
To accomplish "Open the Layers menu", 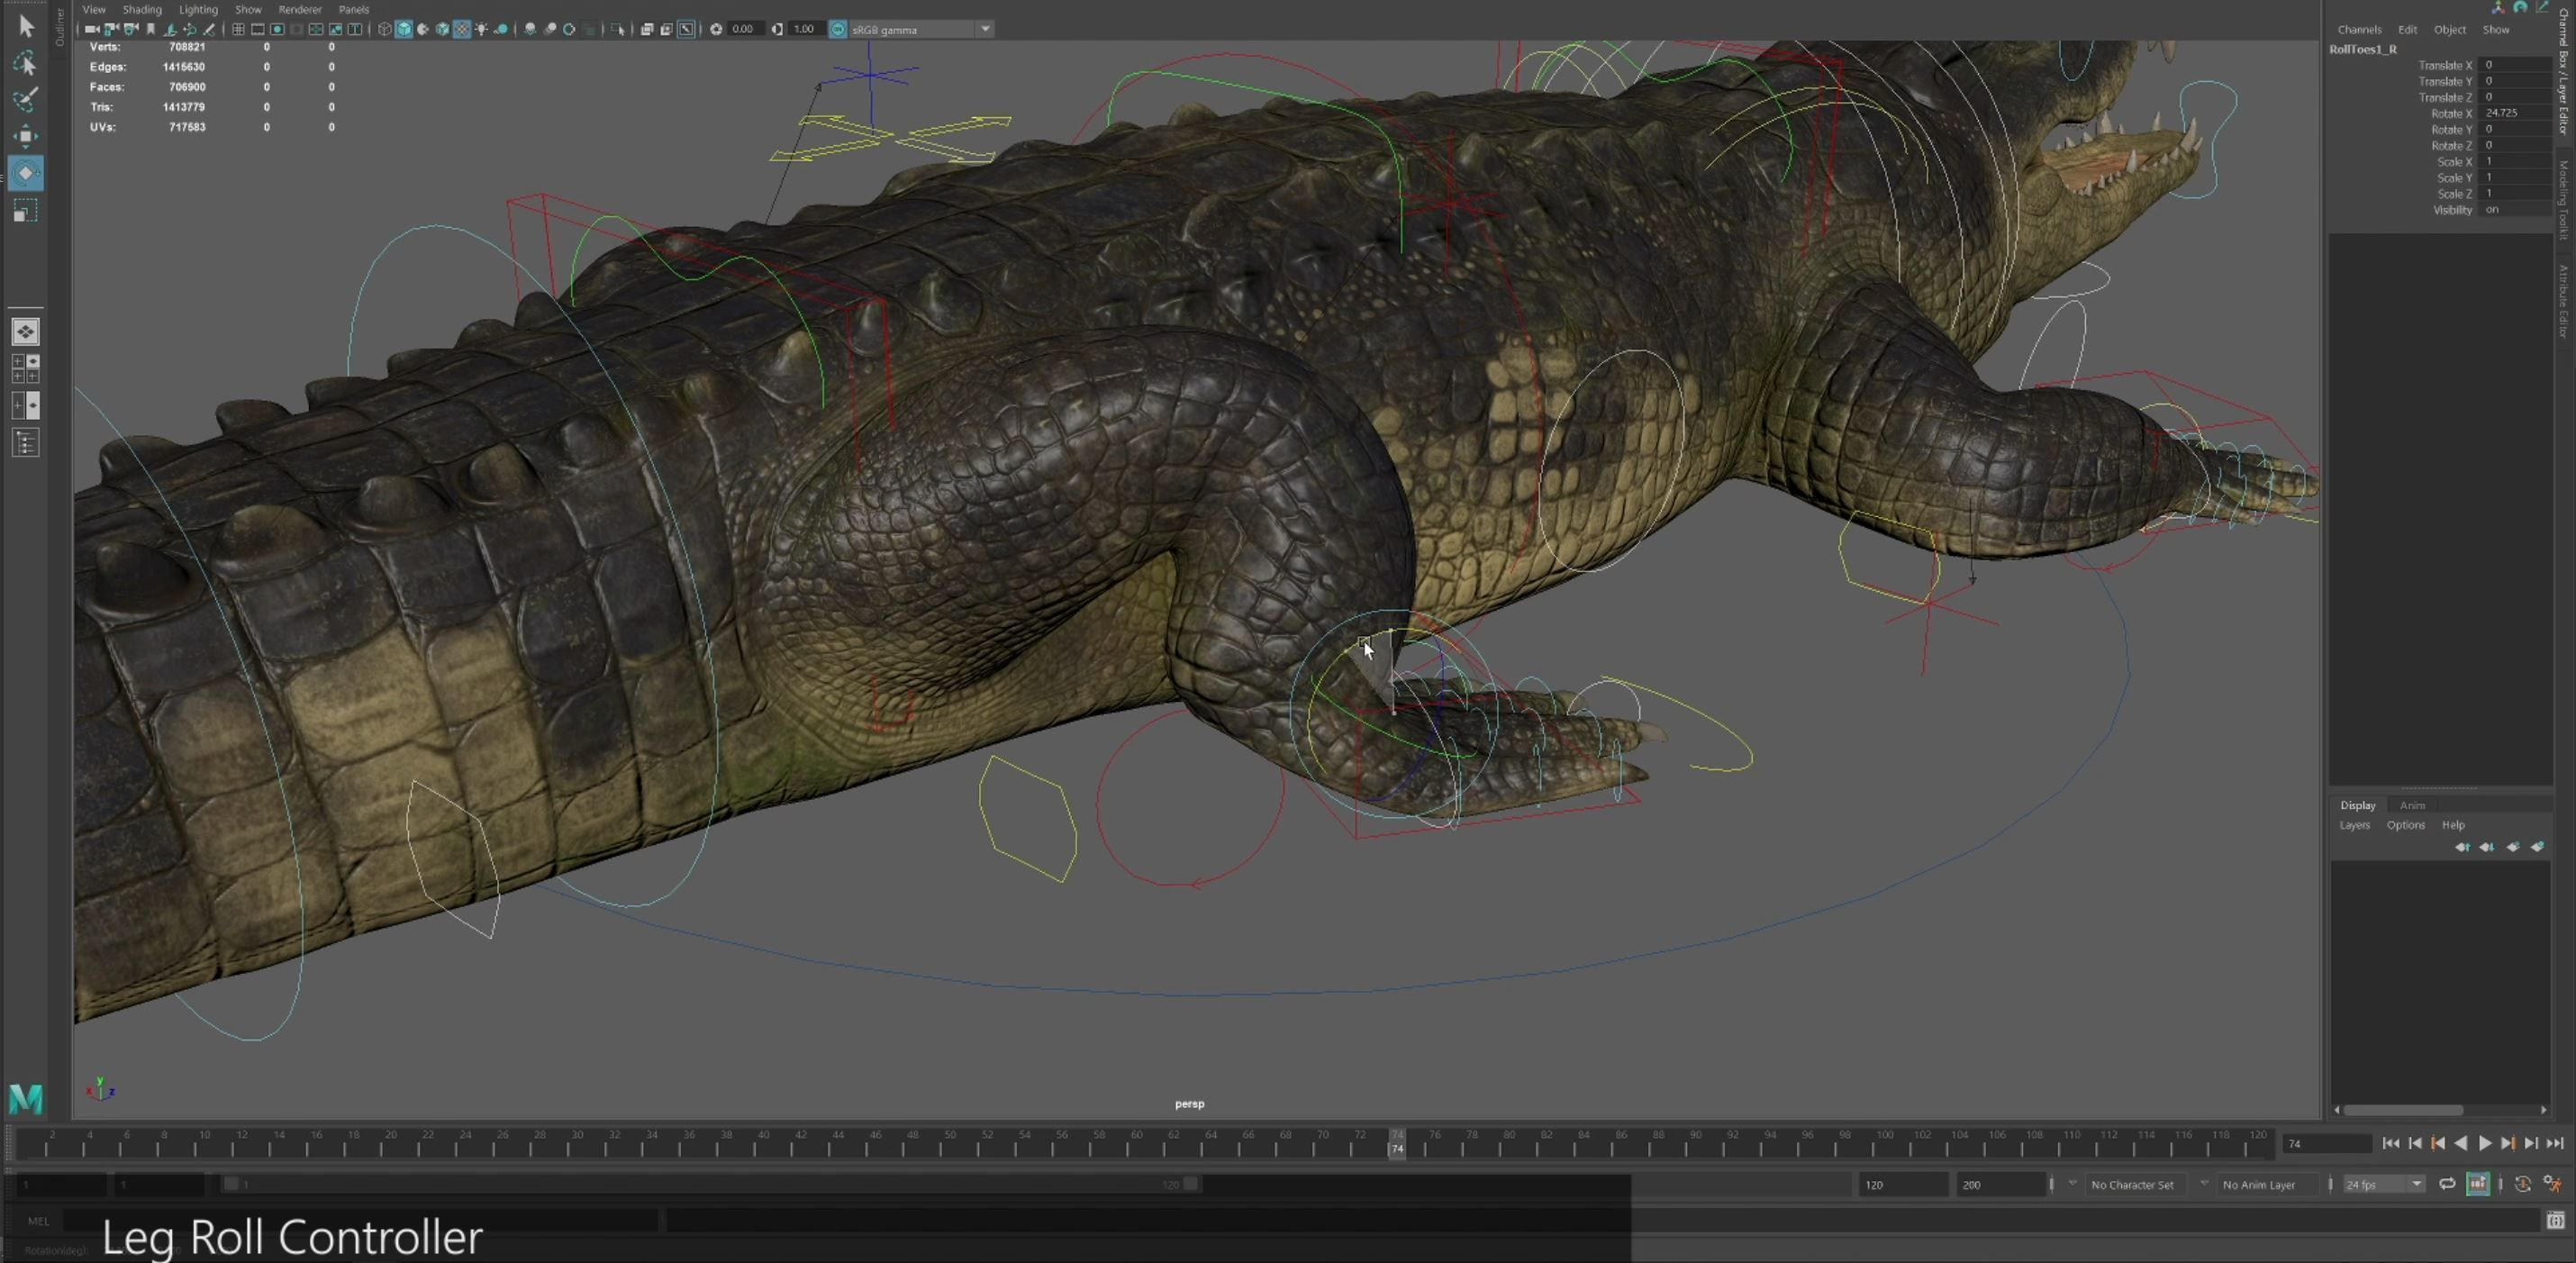I will pyautogui.click(x=2354, y=825).
